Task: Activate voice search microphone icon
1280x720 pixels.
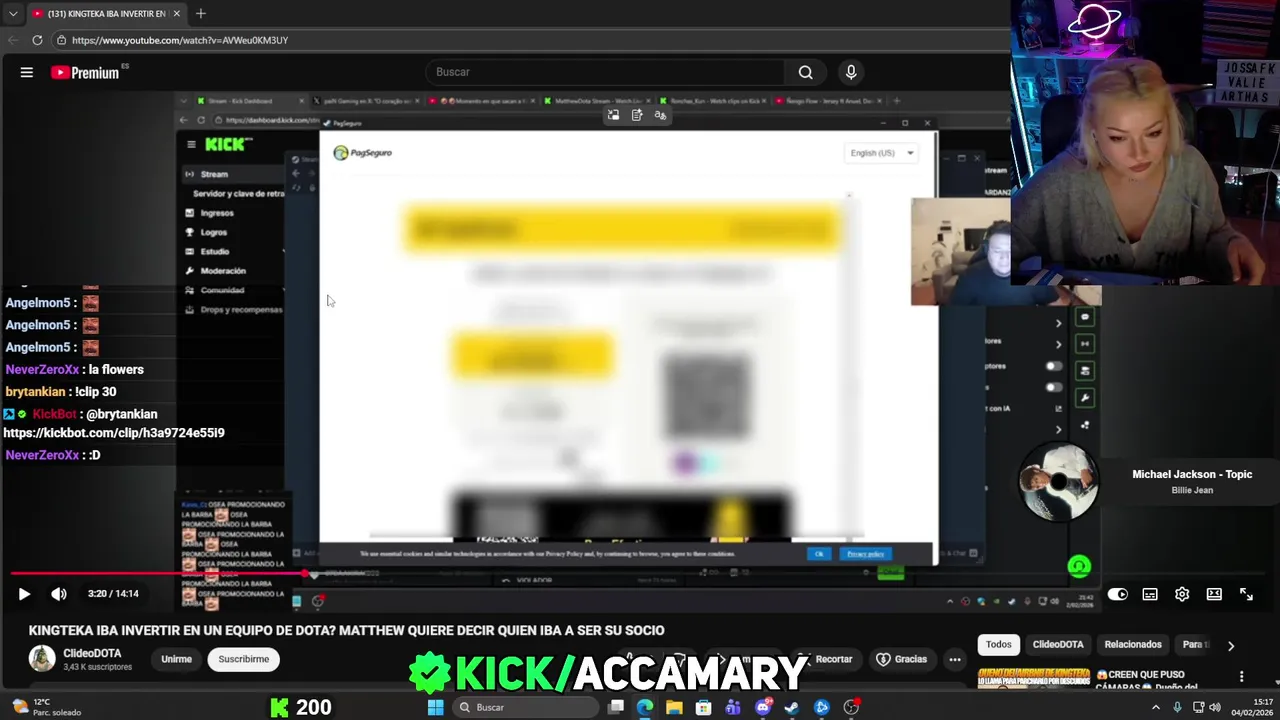Action: [851, 72]
